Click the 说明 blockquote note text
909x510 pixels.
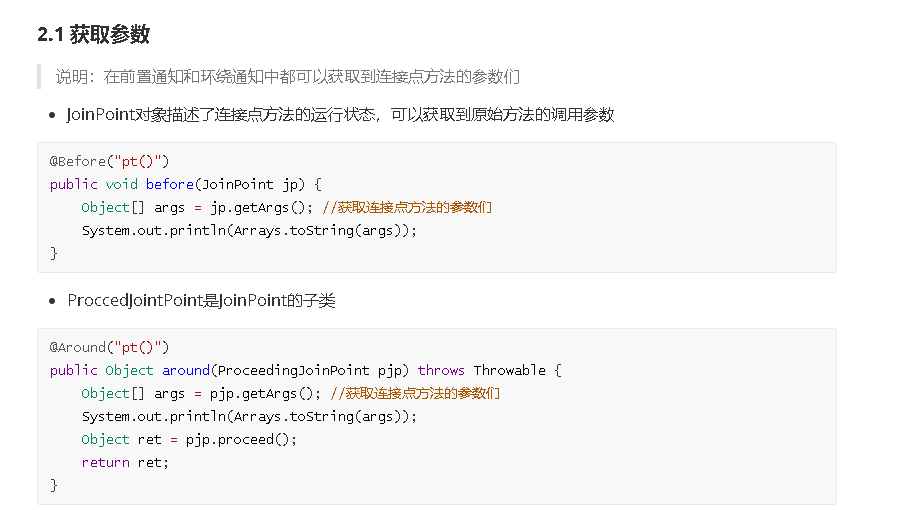pyautogui.click(x=288, y=76)
